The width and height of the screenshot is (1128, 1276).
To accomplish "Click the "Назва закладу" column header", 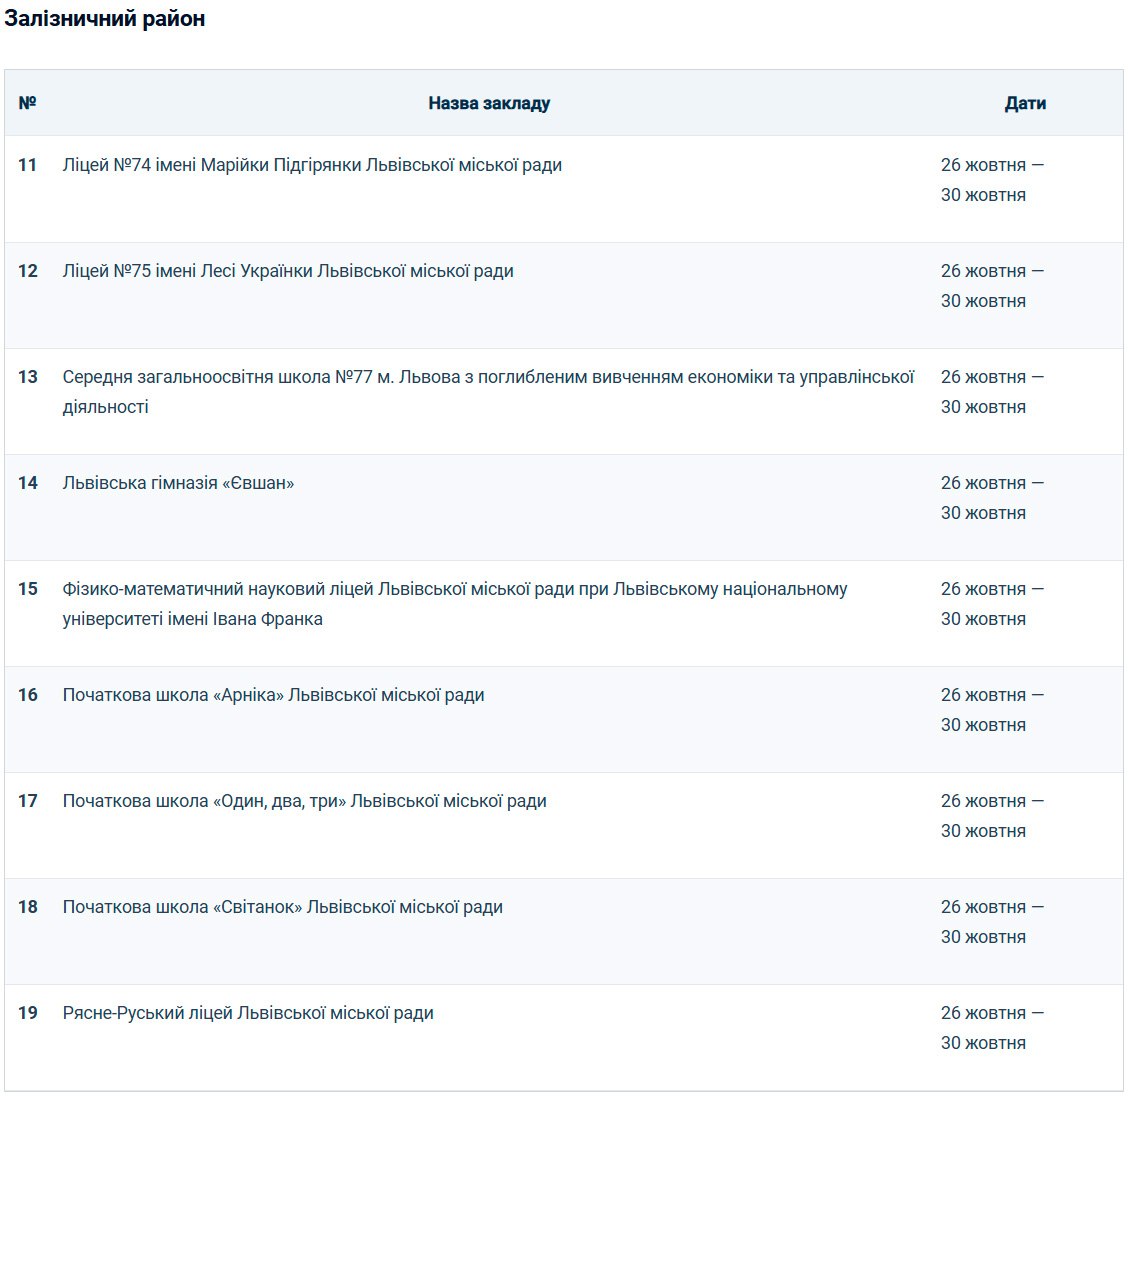I will (489, 103).
